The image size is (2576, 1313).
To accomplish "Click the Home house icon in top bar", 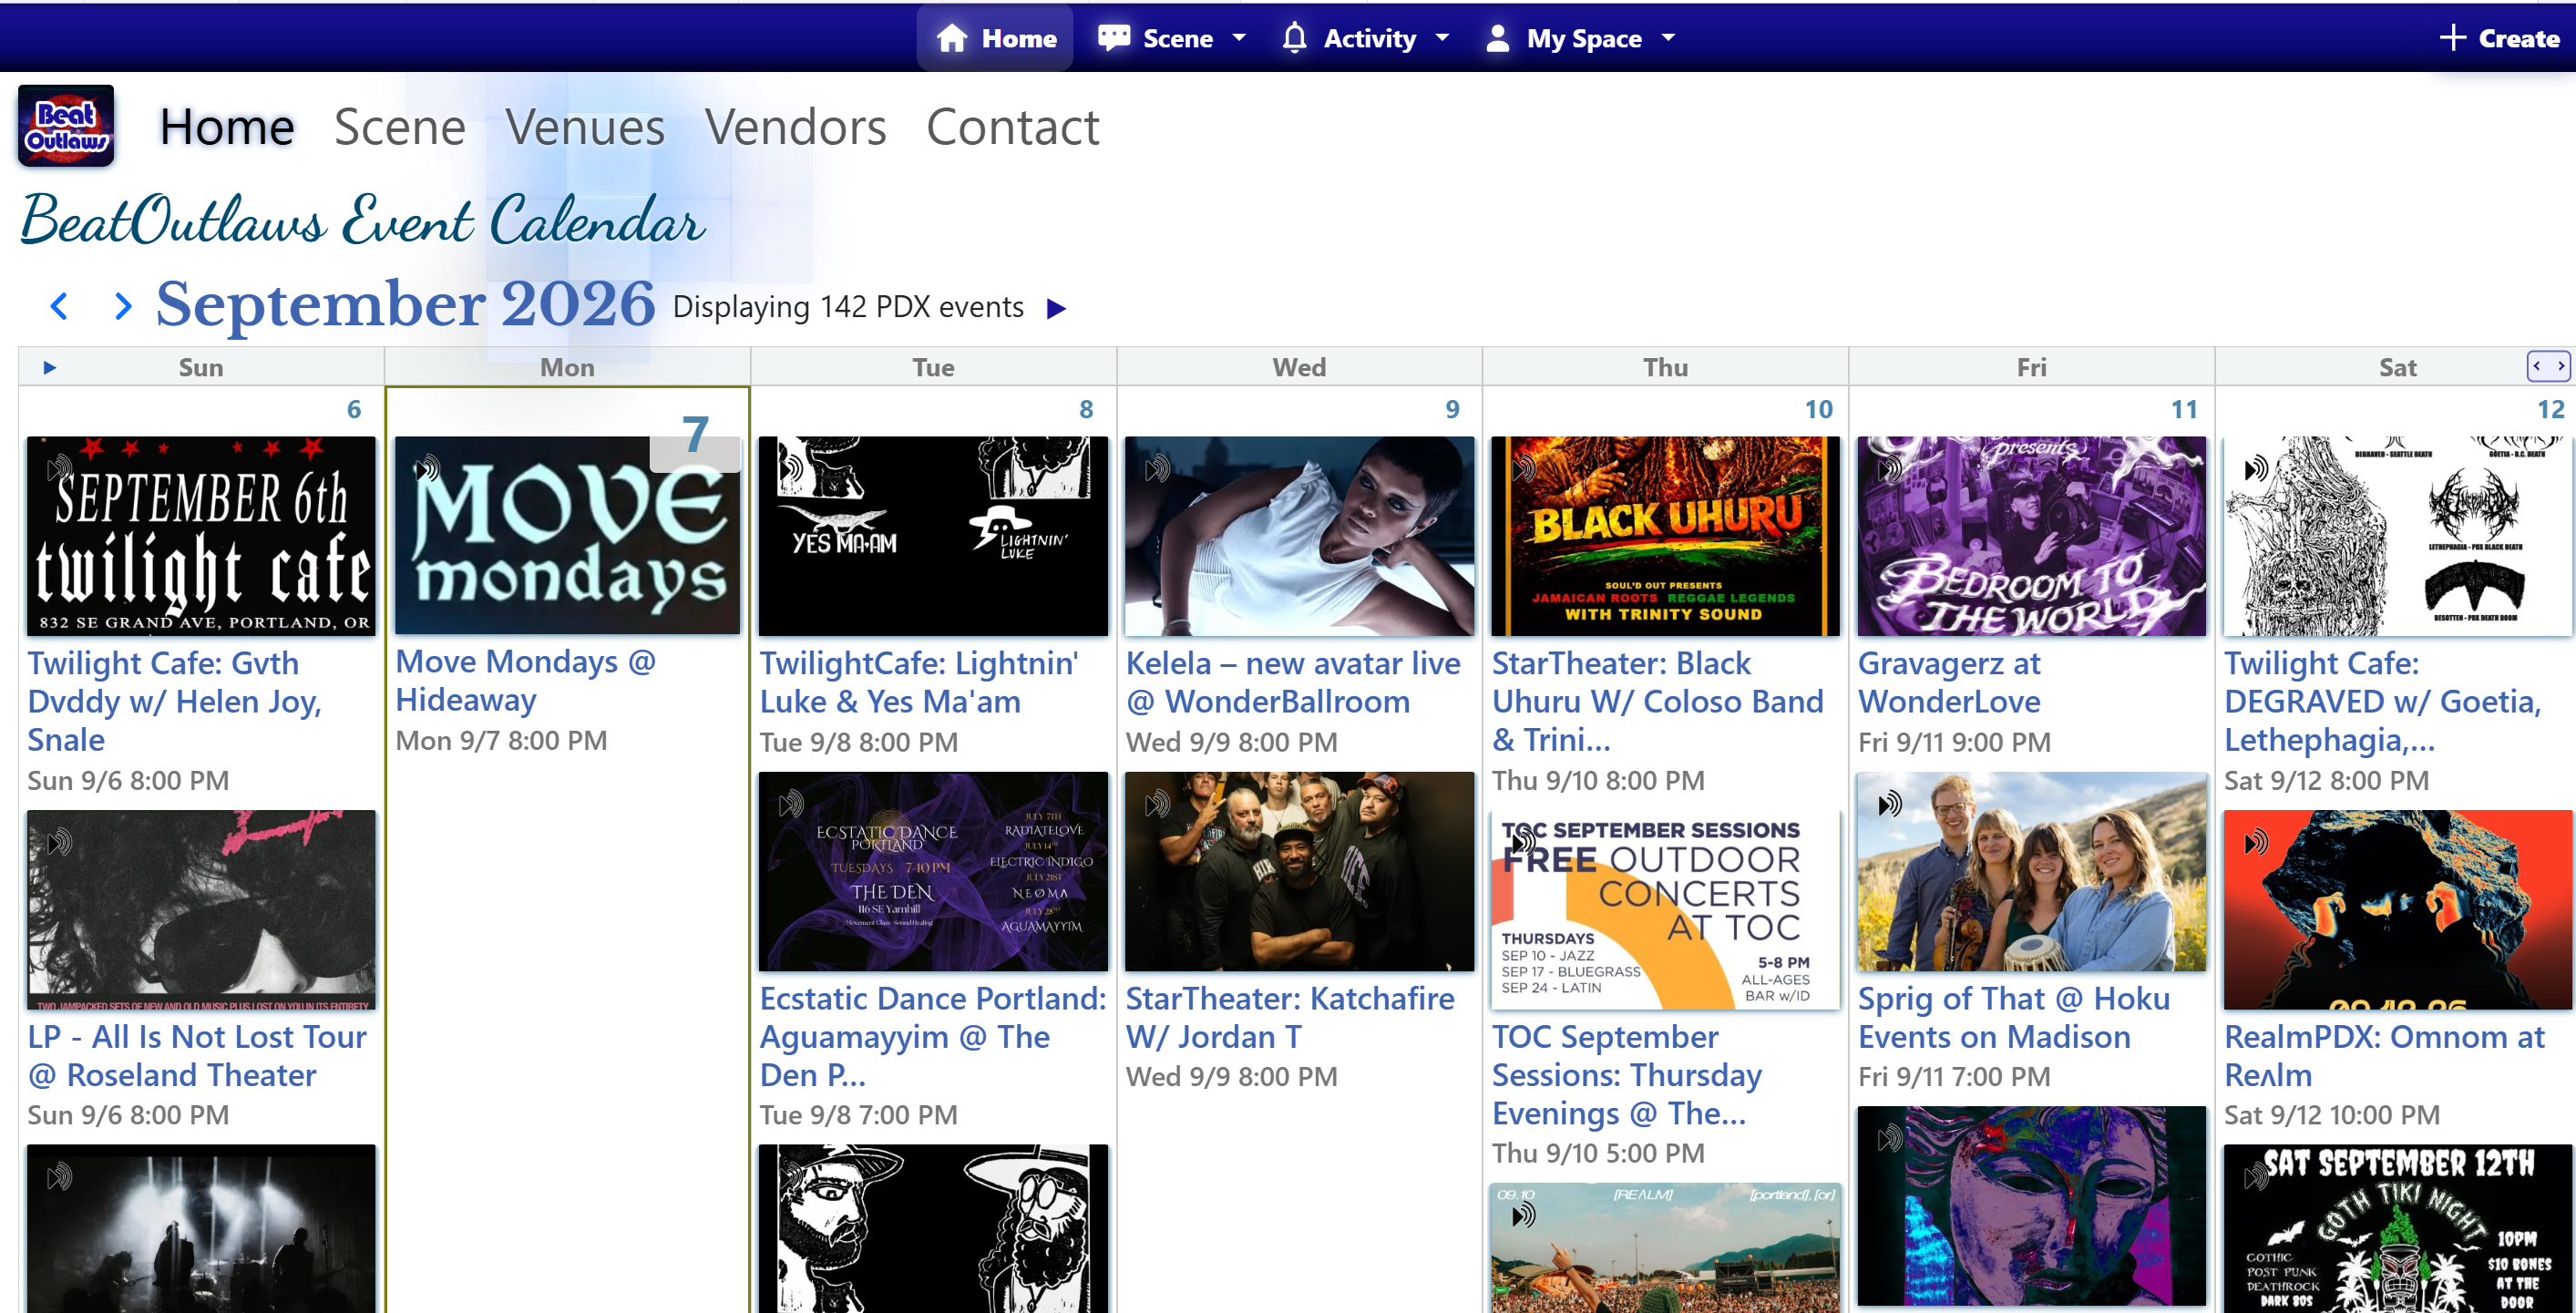I will (951, 38).
